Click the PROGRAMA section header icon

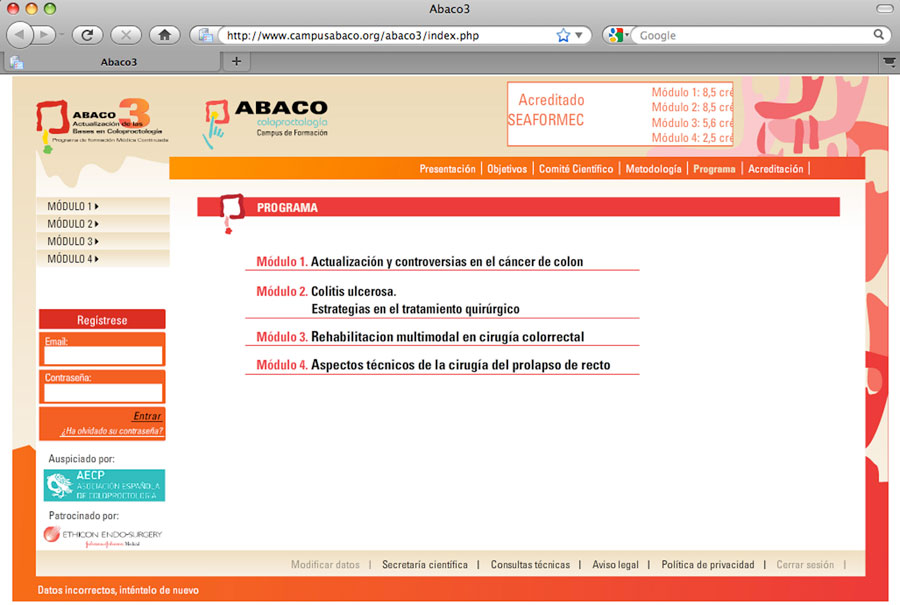tap(232, 212)
